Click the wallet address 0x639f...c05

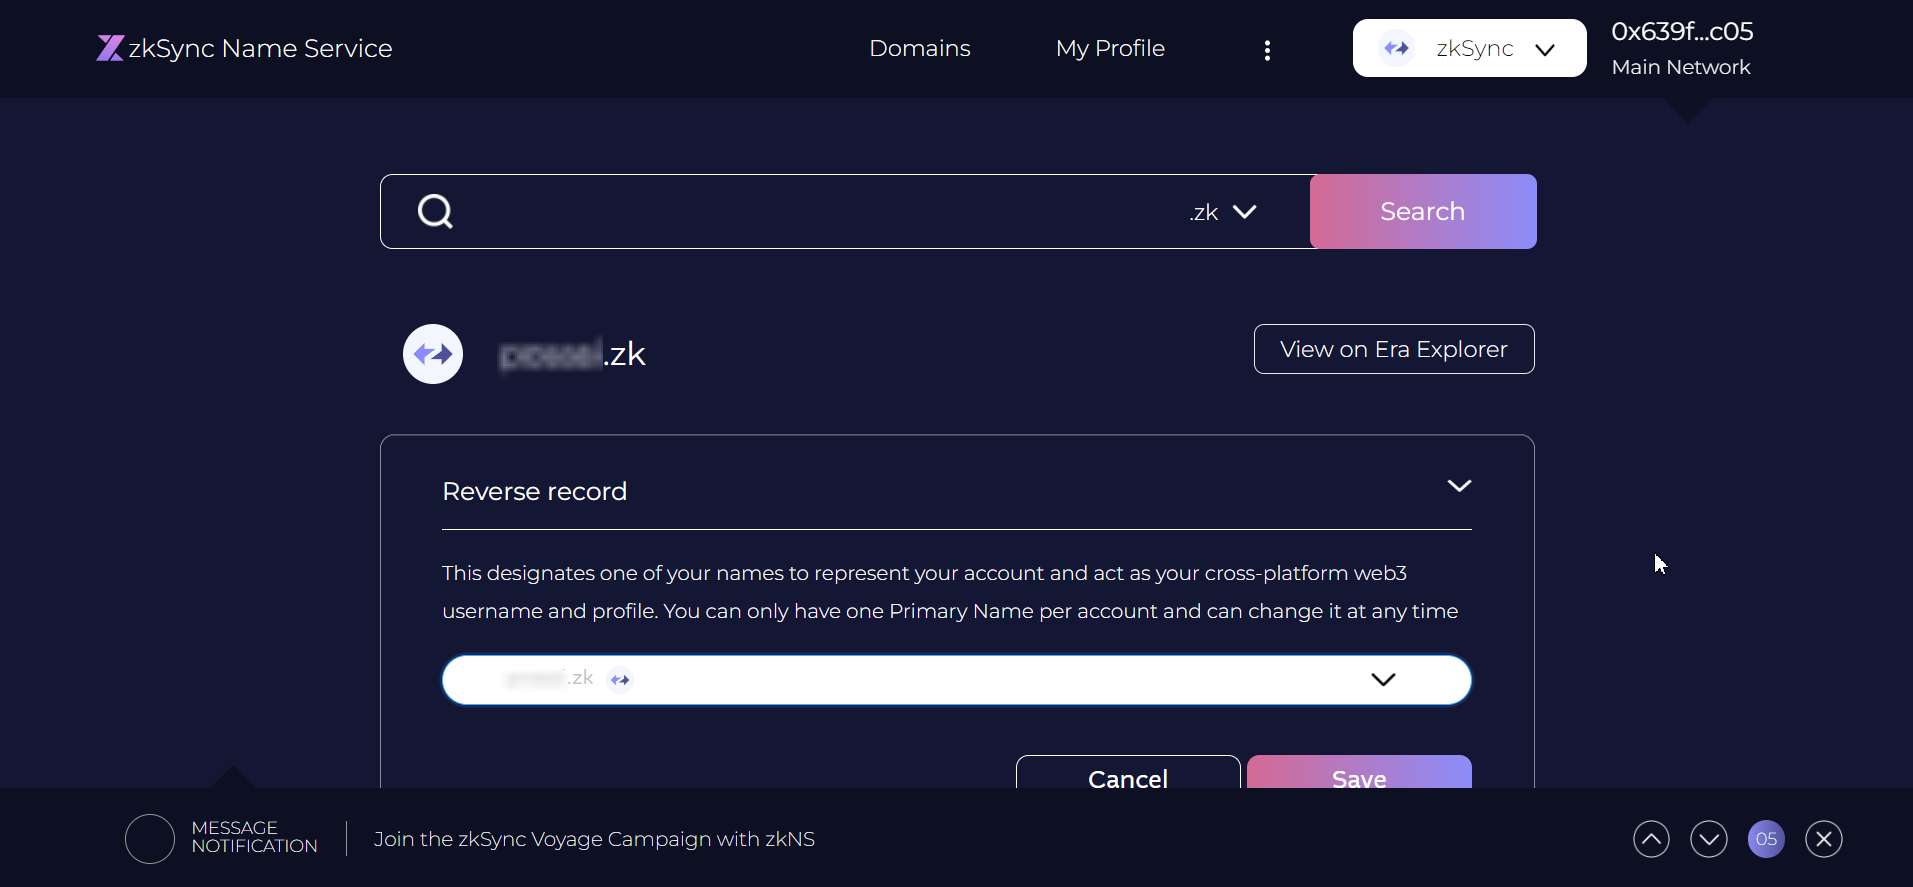coord(1682,31)
